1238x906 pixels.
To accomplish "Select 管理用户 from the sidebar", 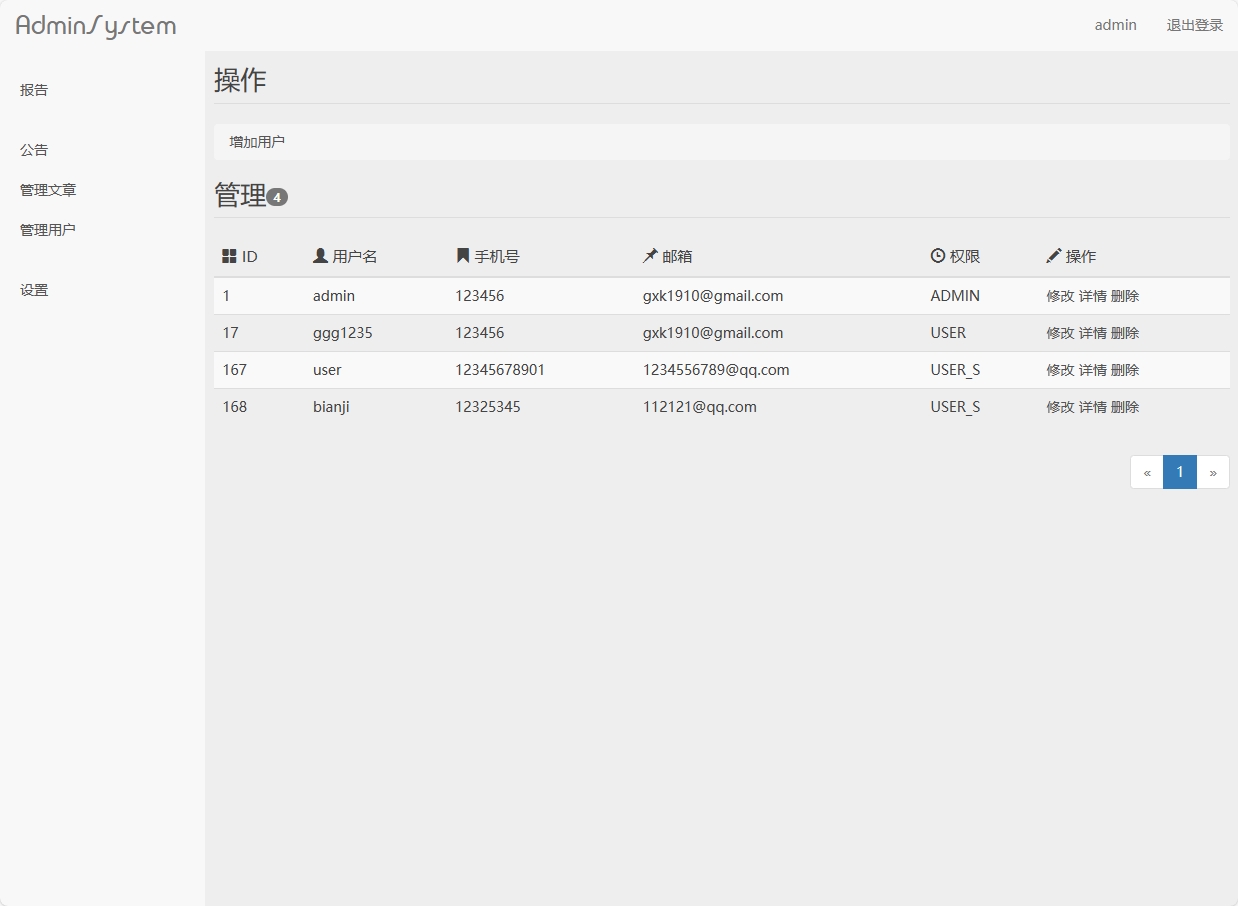I will click(47, 229).
